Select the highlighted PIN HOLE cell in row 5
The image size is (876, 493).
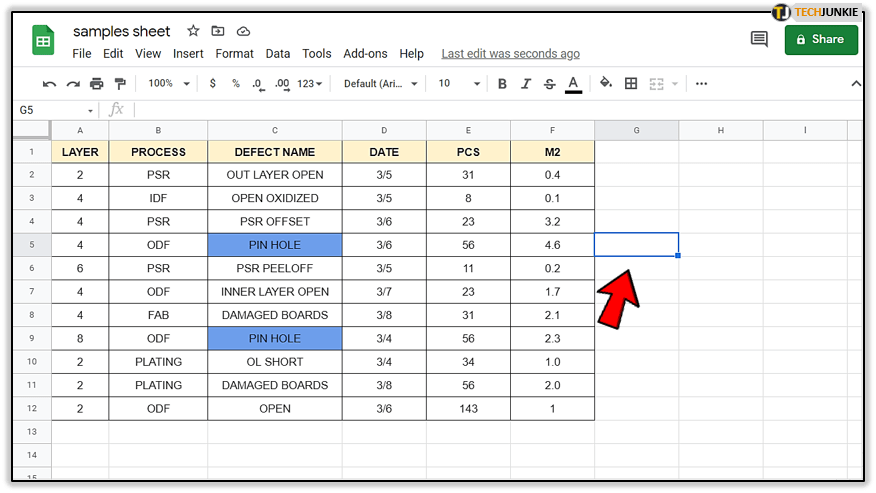point(274,245)
